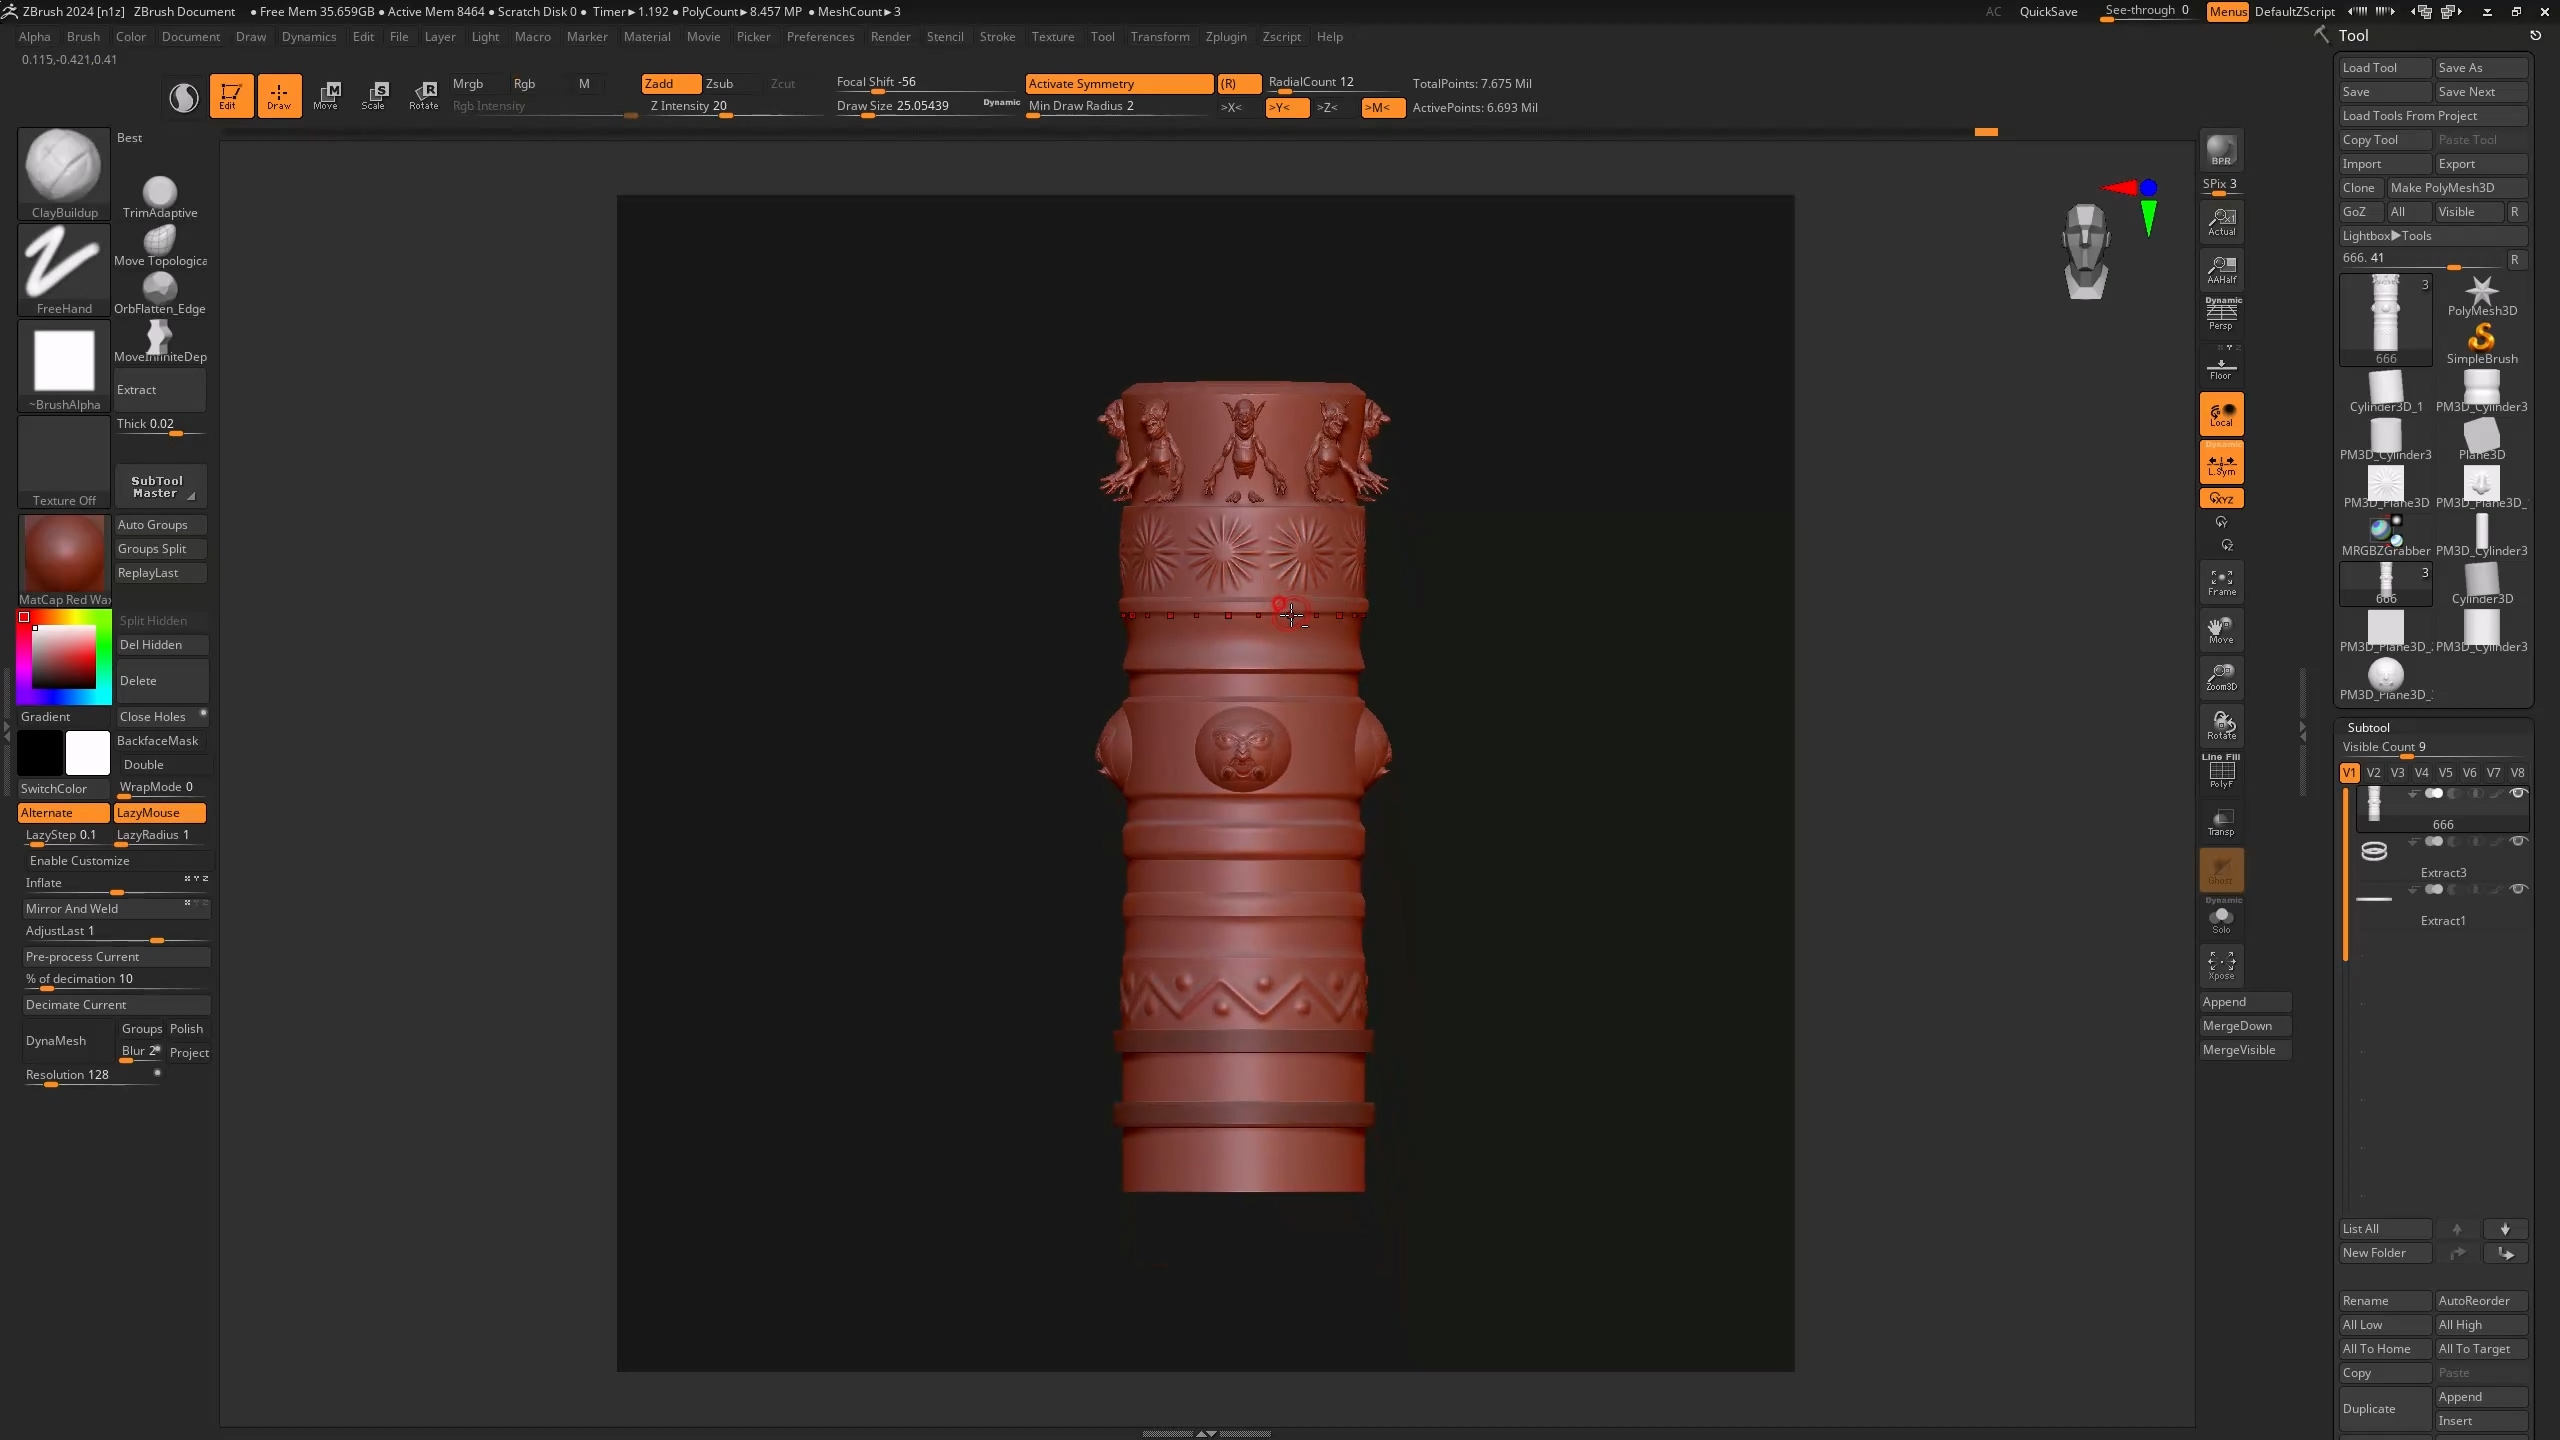This screenshot has width=2560, height=1440.
Task: Enable PolyF line fill display
Action: 2221,773
